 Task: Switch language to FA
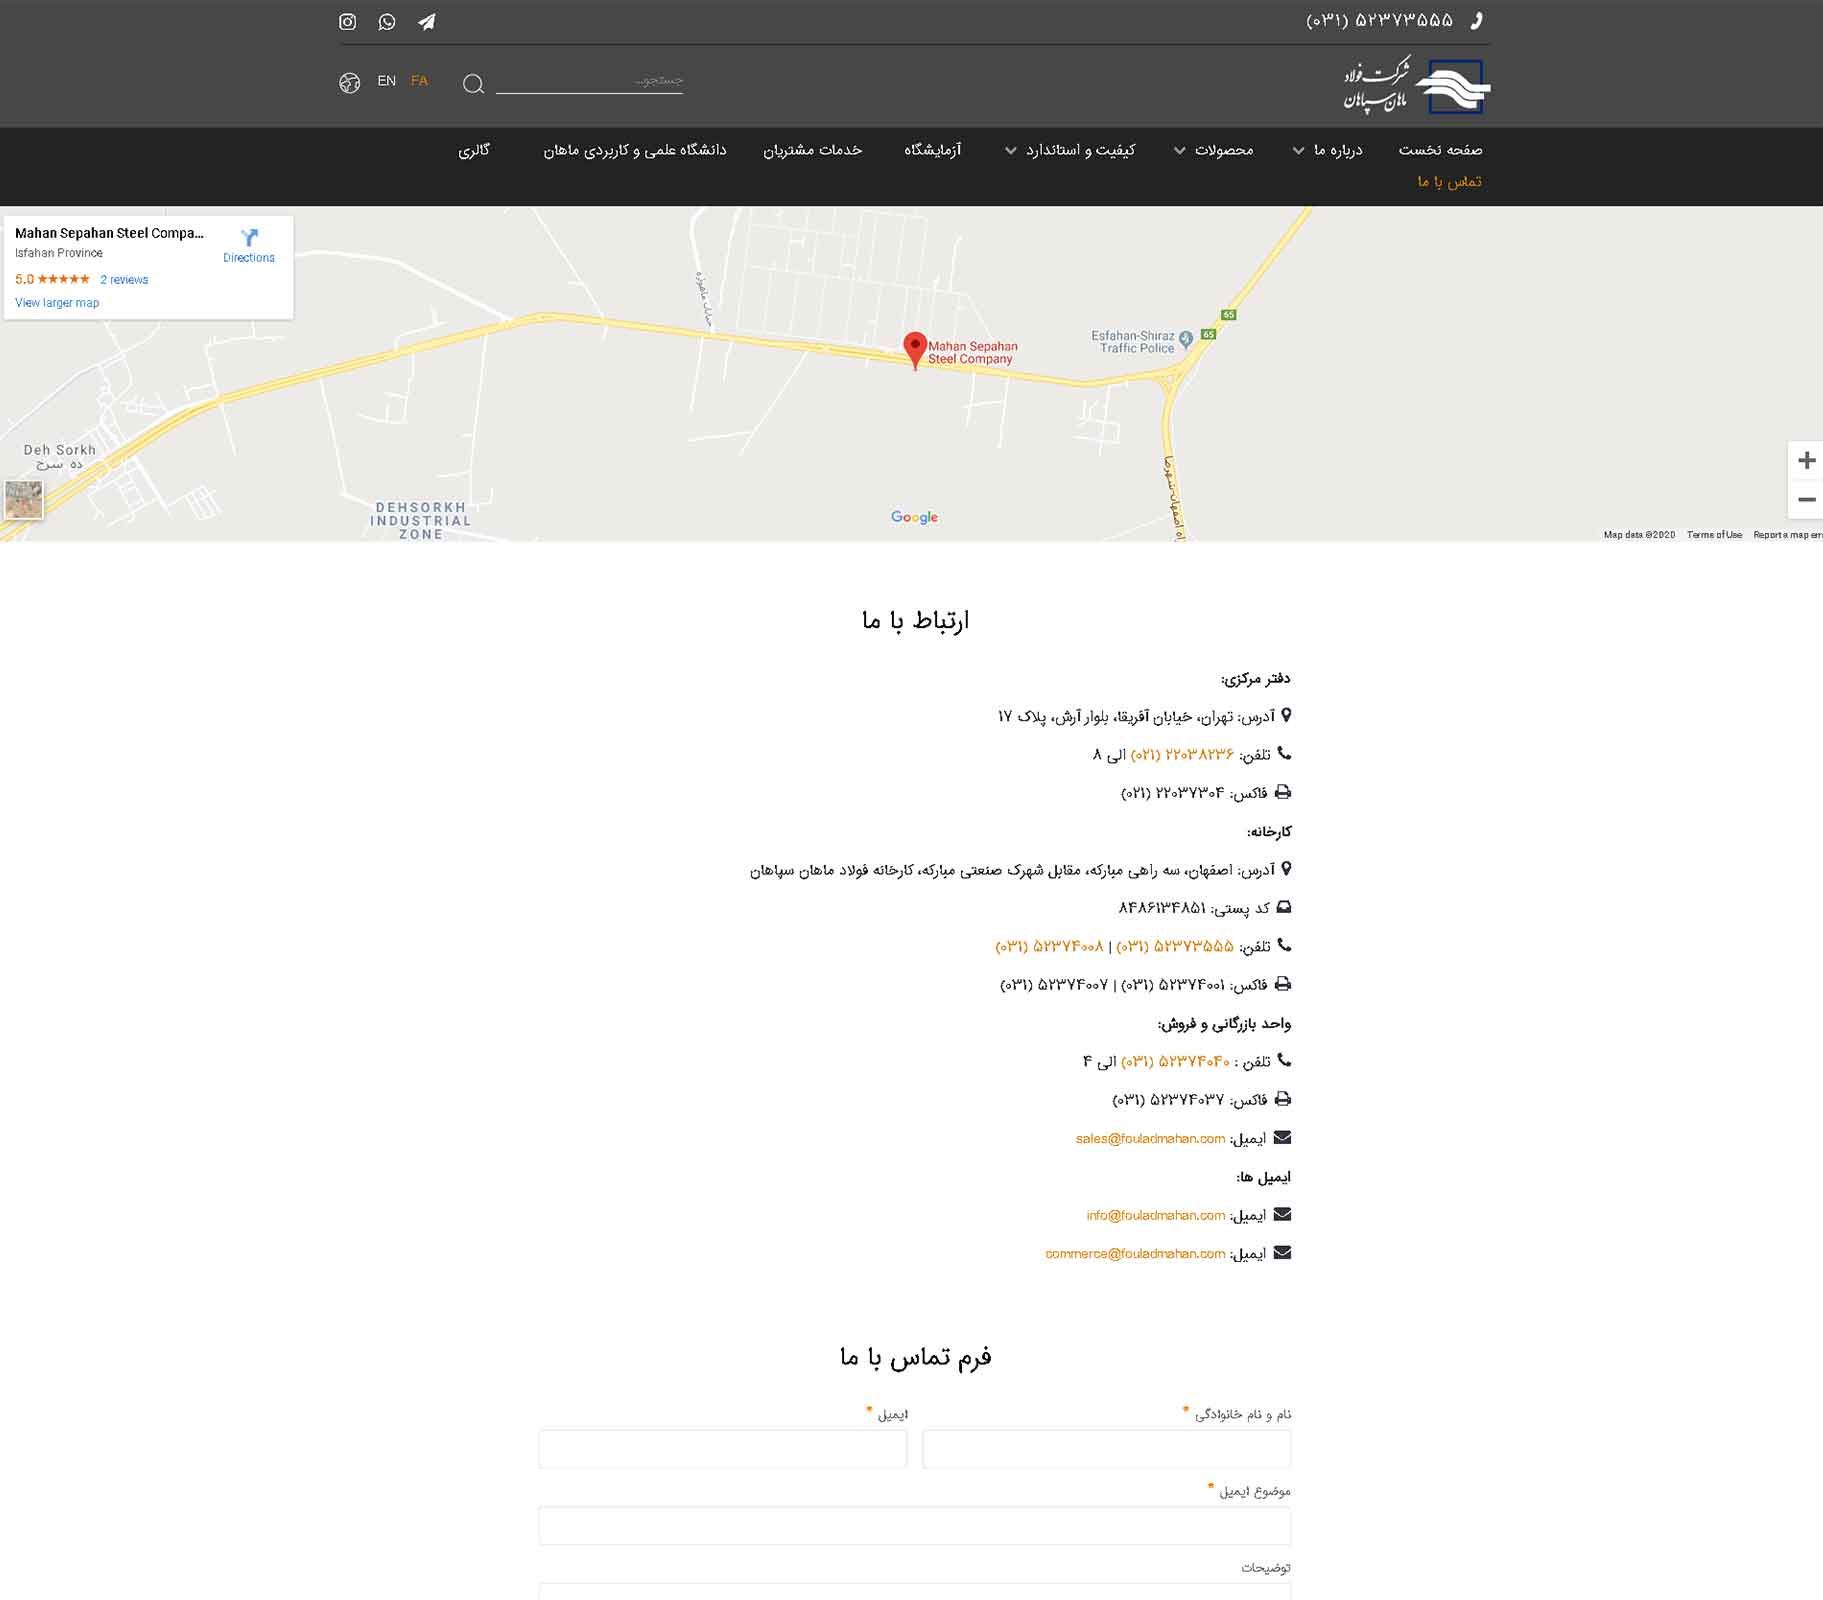pos(419,81)
